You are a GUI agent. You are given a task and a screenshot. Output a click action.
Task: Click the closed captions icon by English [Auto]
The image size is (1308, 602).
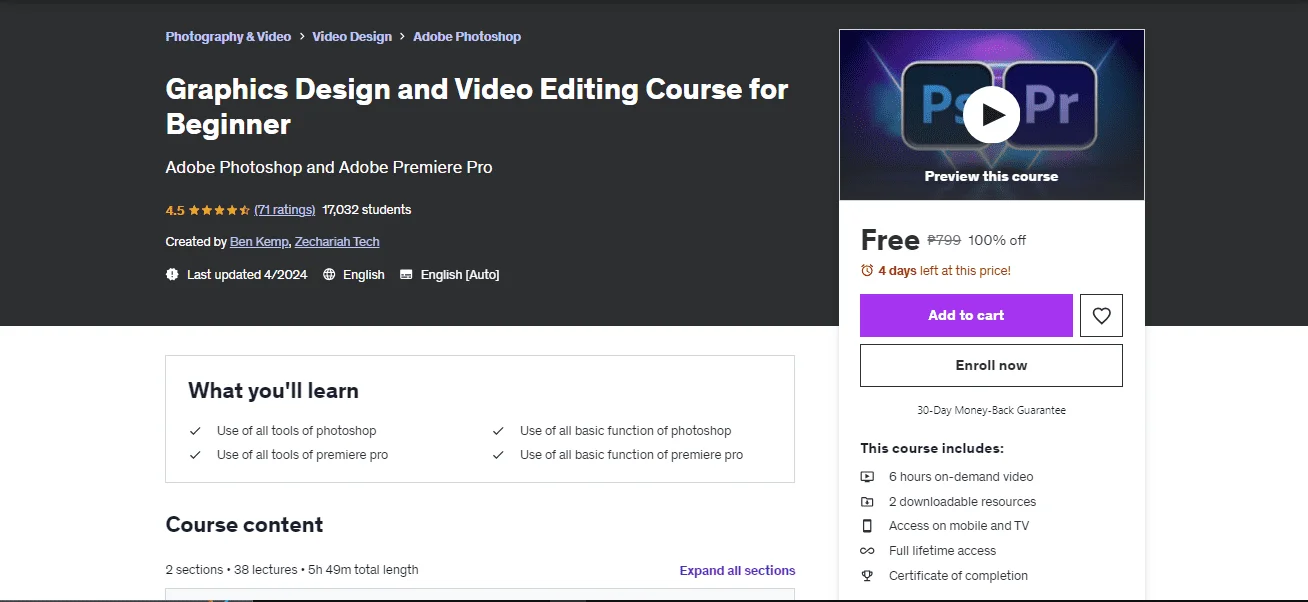point(406,274)
